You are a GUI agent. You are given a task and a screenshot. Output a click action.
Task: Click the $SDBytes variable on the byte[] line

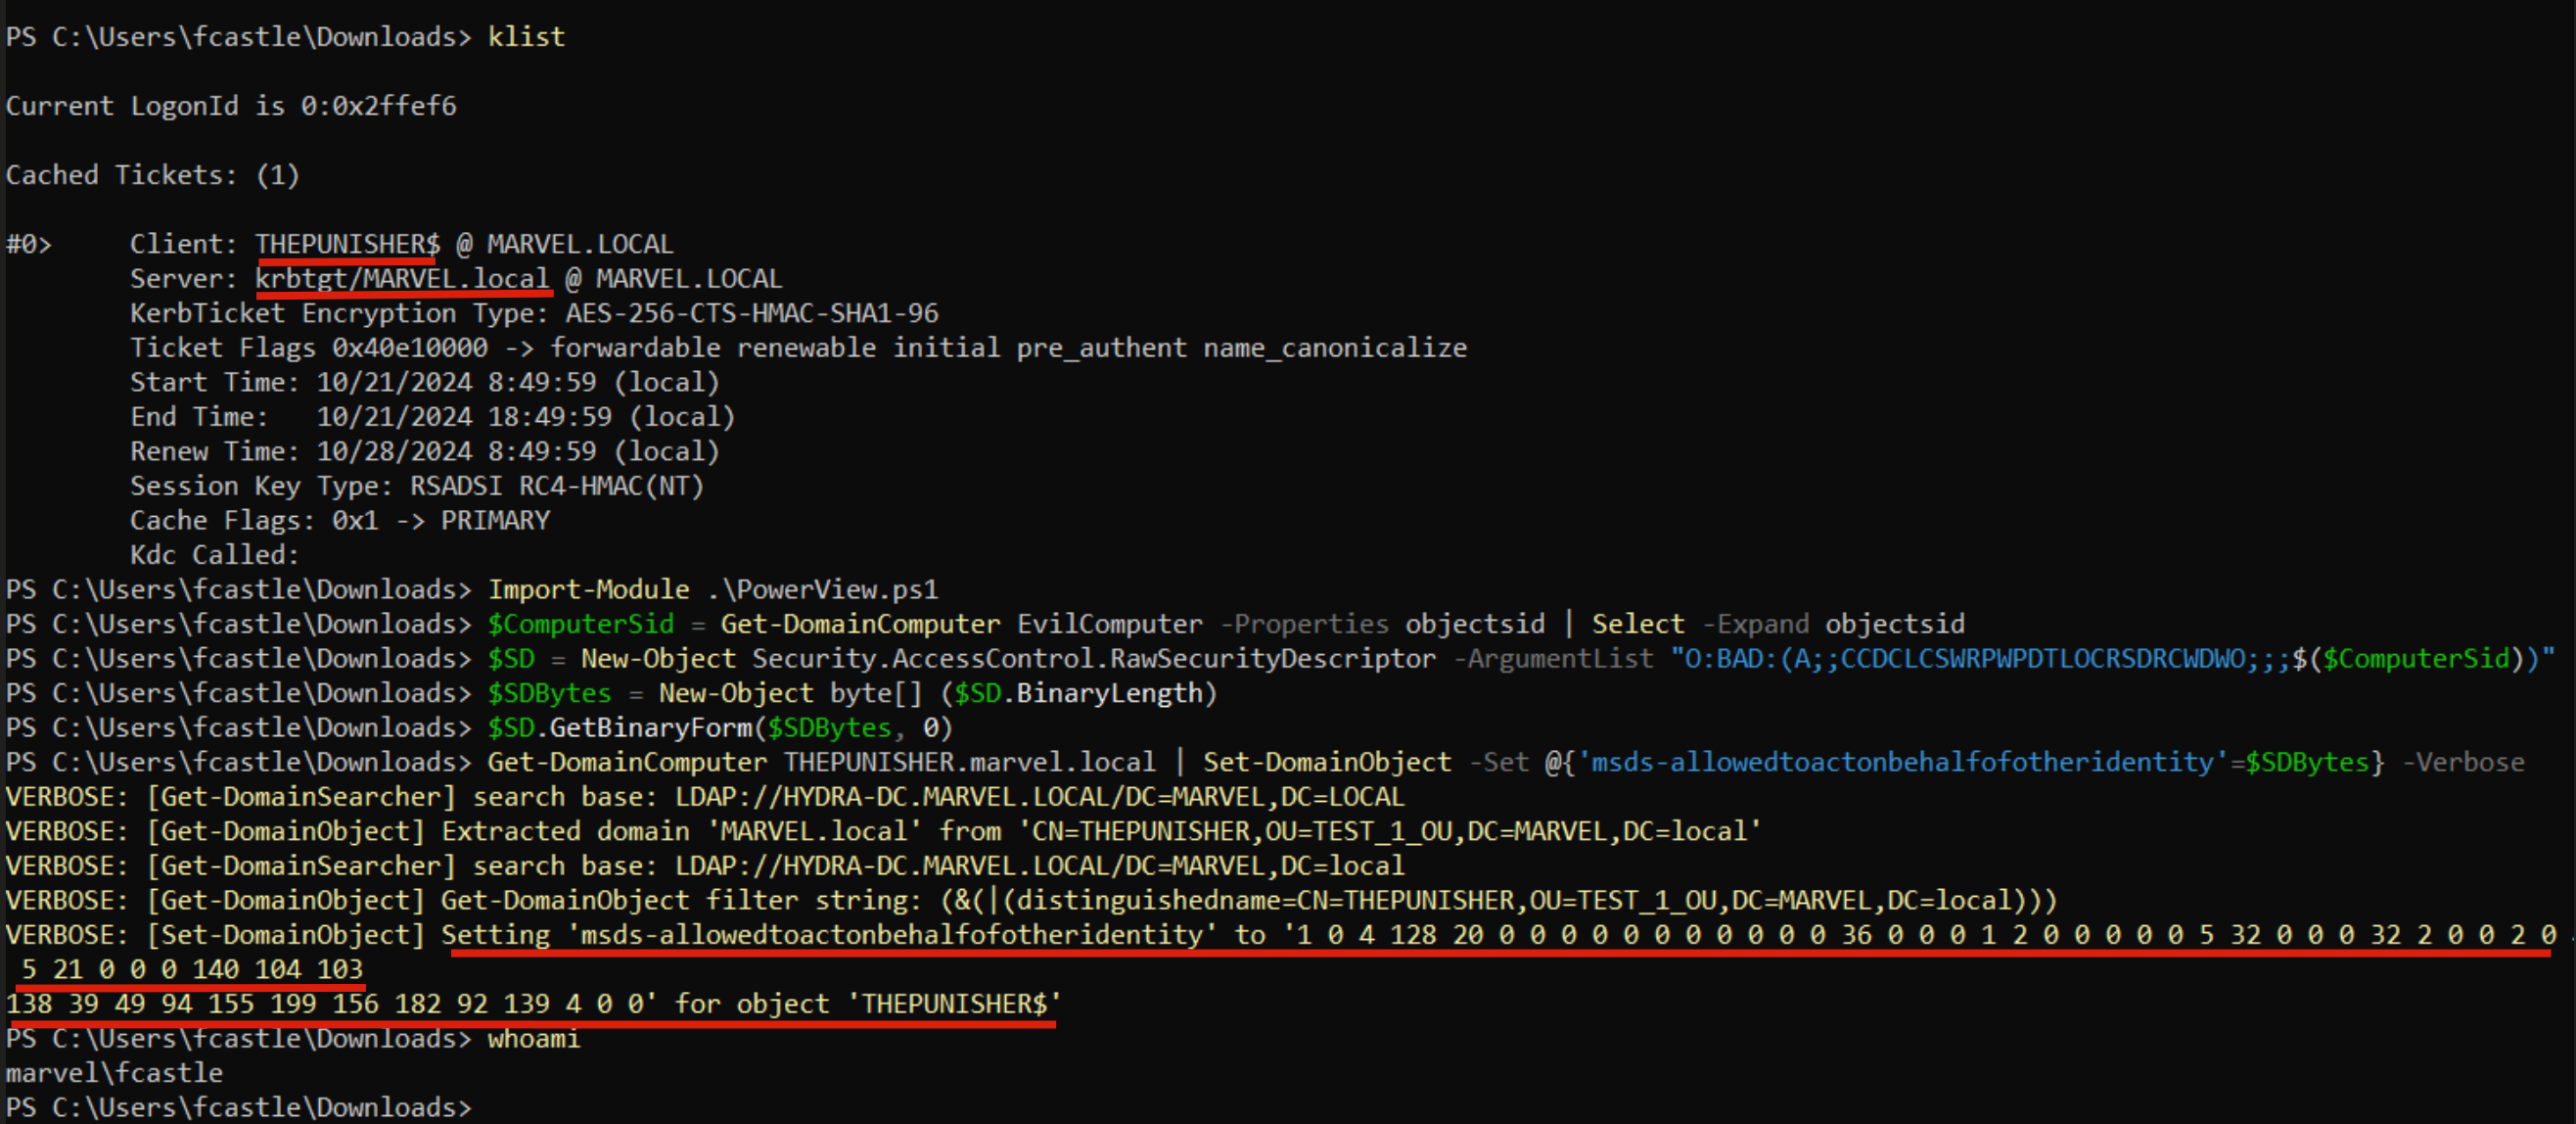click(548, 693)
